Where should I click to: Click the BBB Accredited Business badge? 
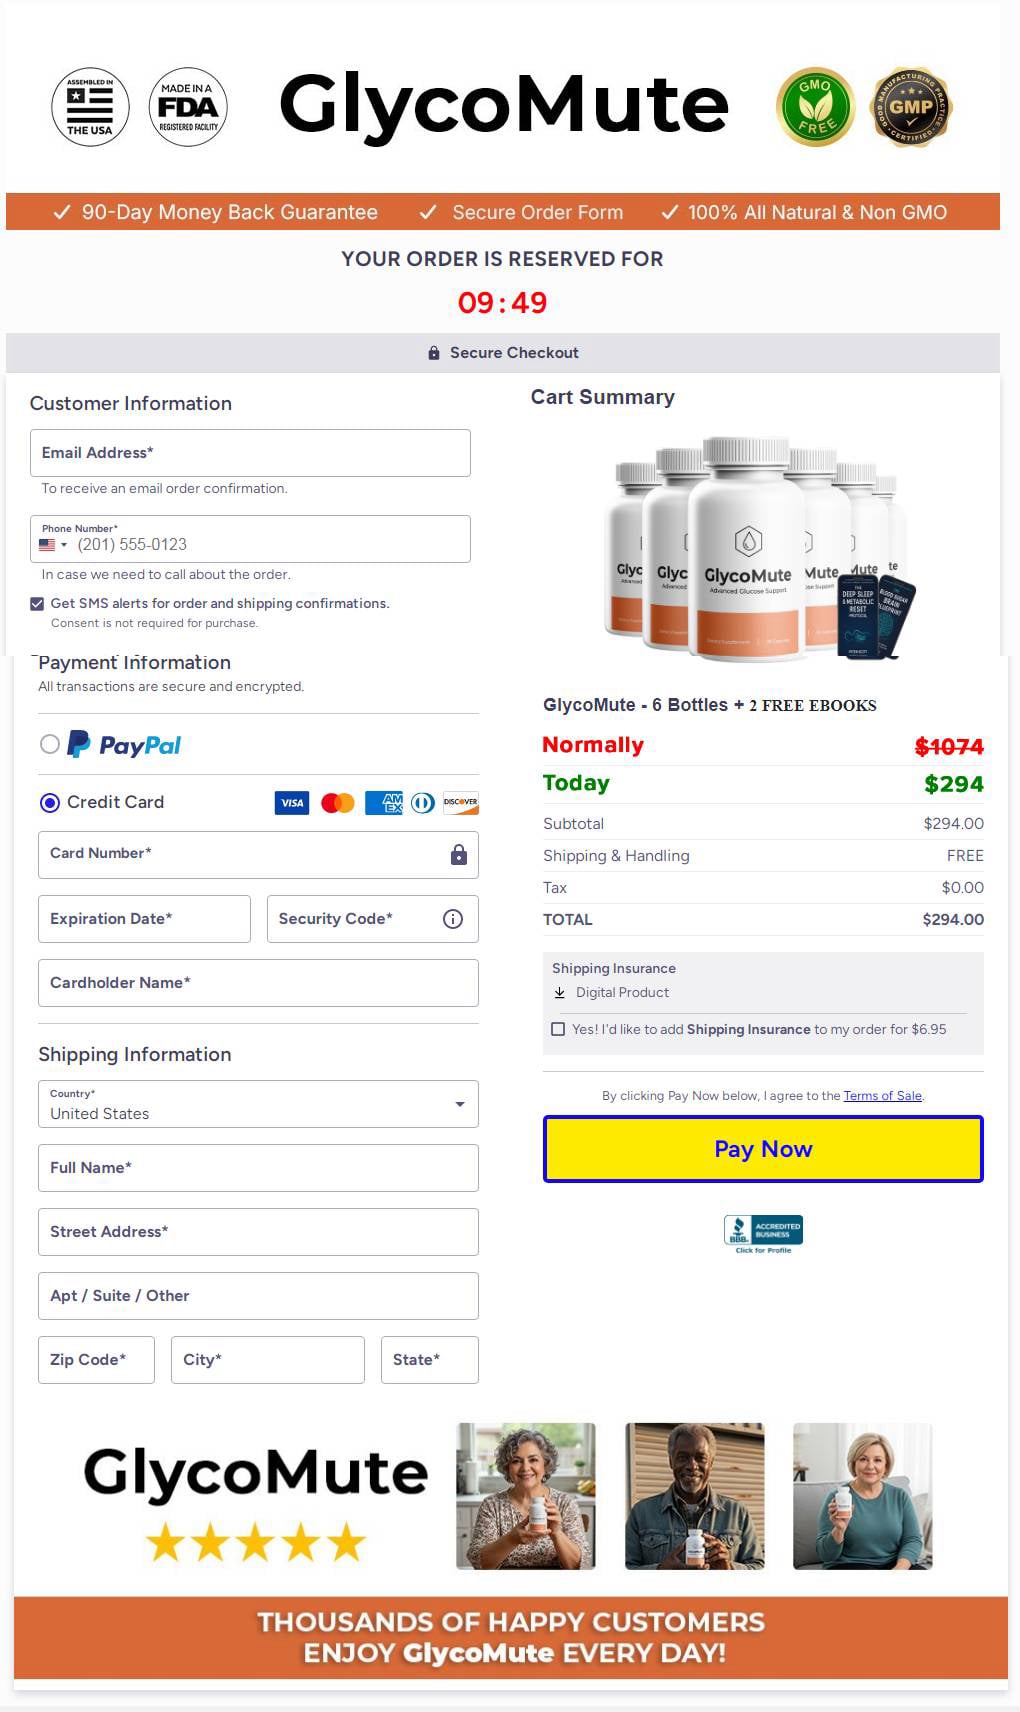click(x=761, y=1230)
